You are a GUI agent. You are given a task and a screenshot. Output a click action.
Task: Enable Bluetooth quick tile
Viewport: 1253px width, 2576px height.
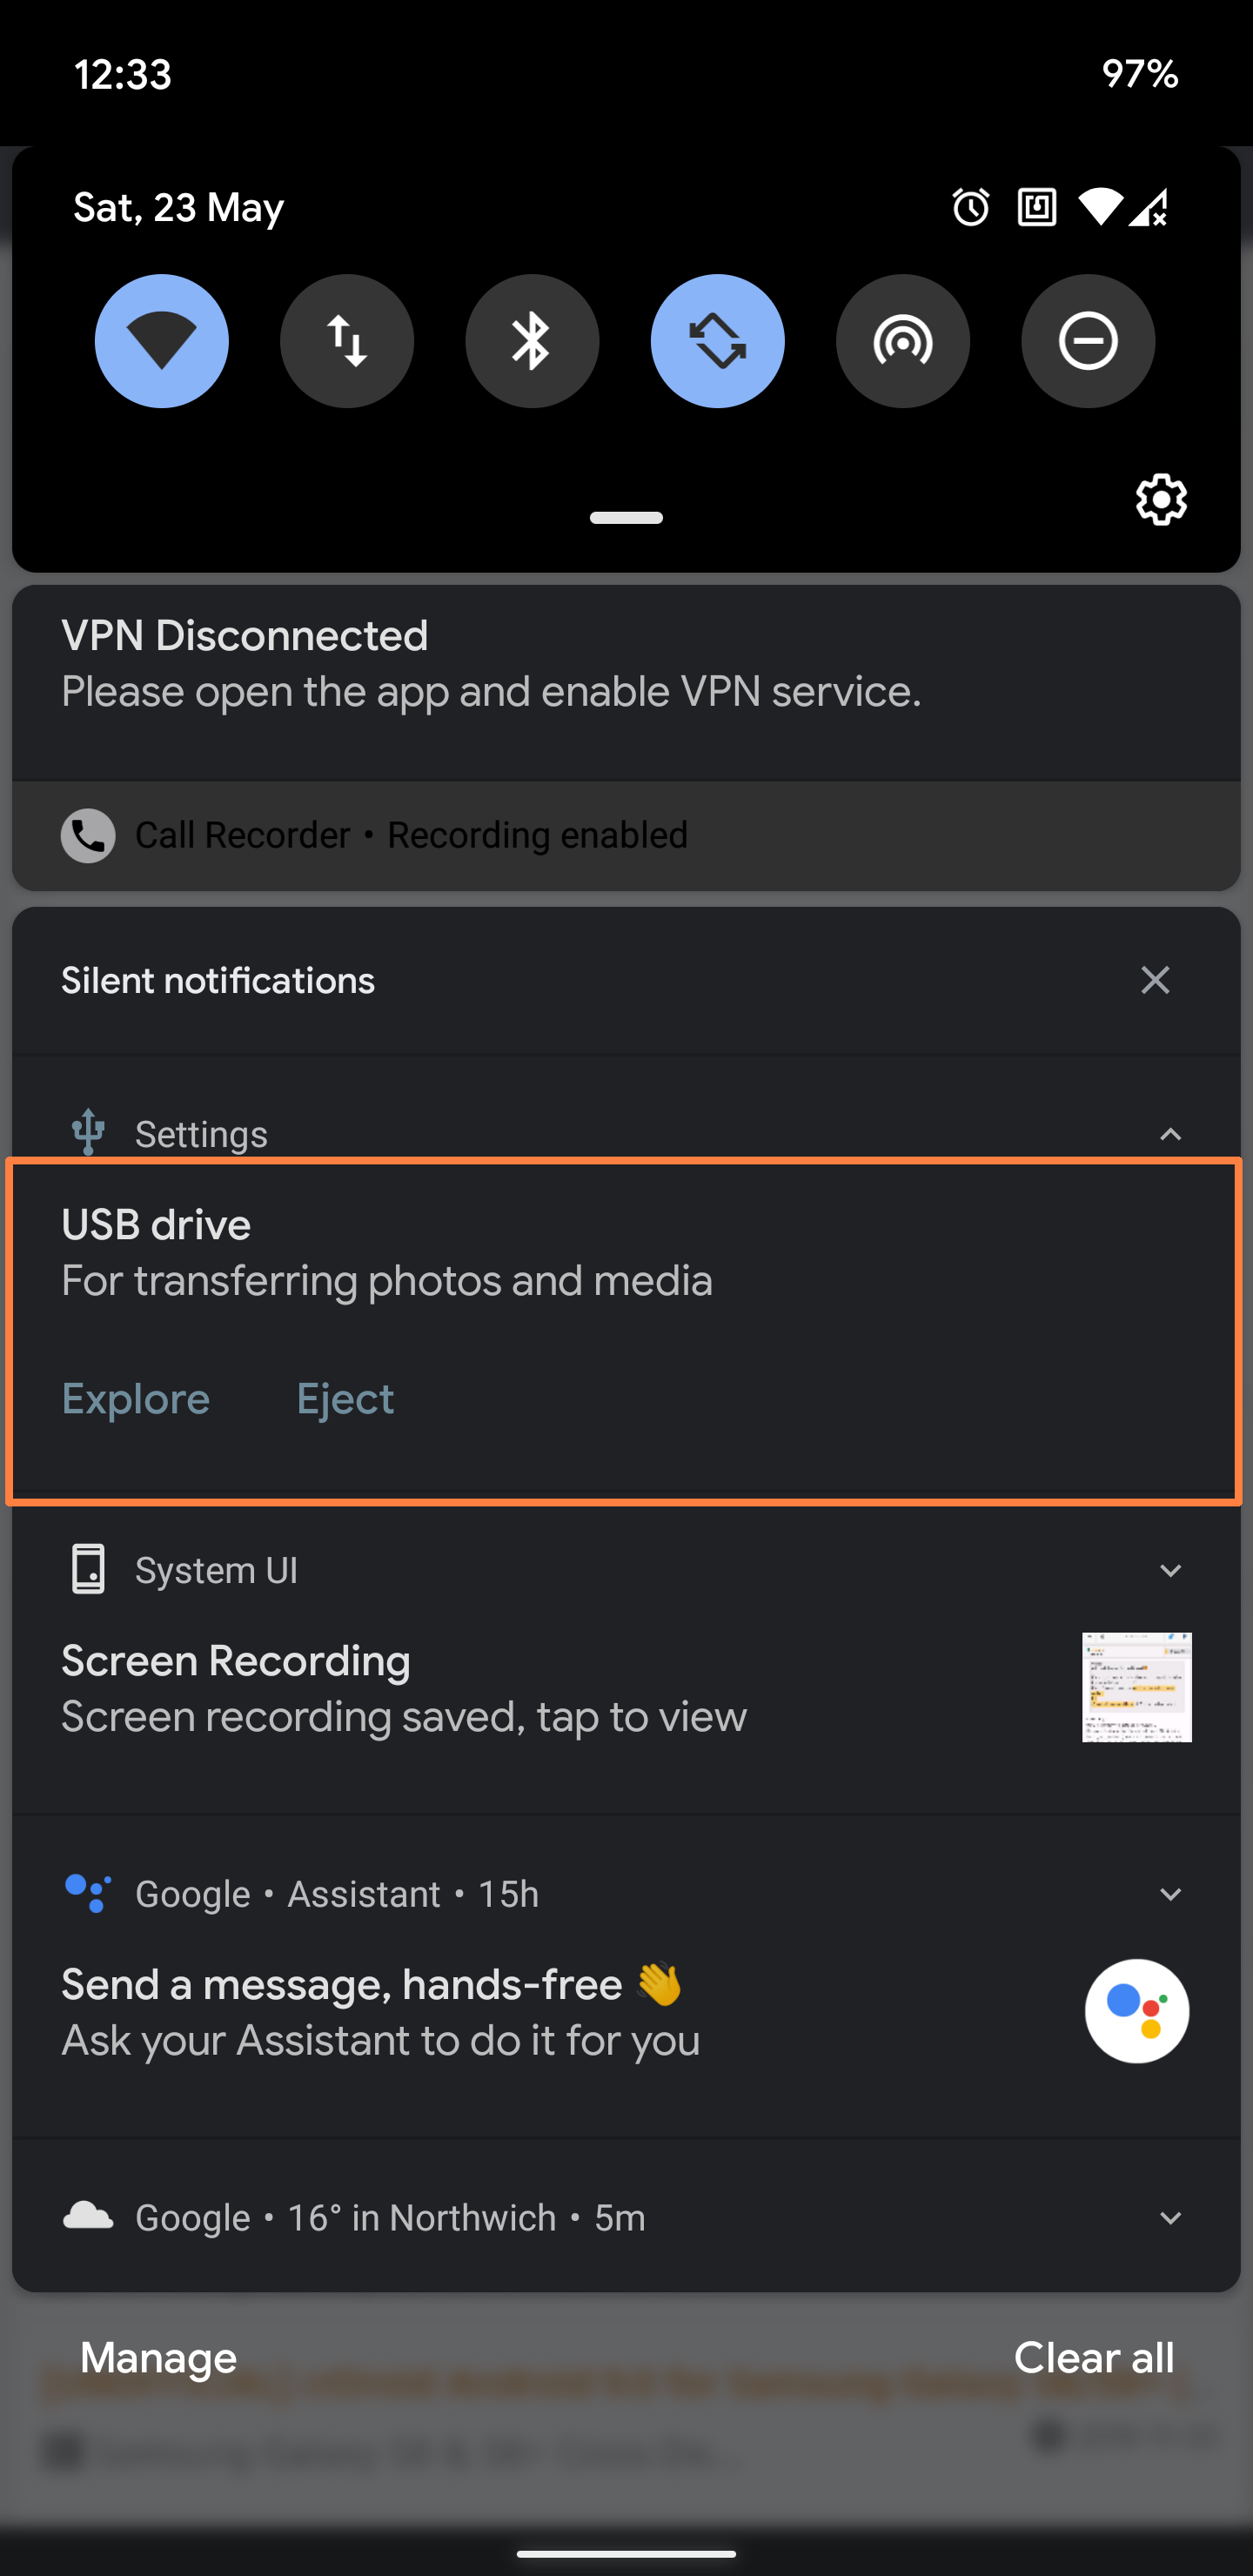(x=532, y=341)
